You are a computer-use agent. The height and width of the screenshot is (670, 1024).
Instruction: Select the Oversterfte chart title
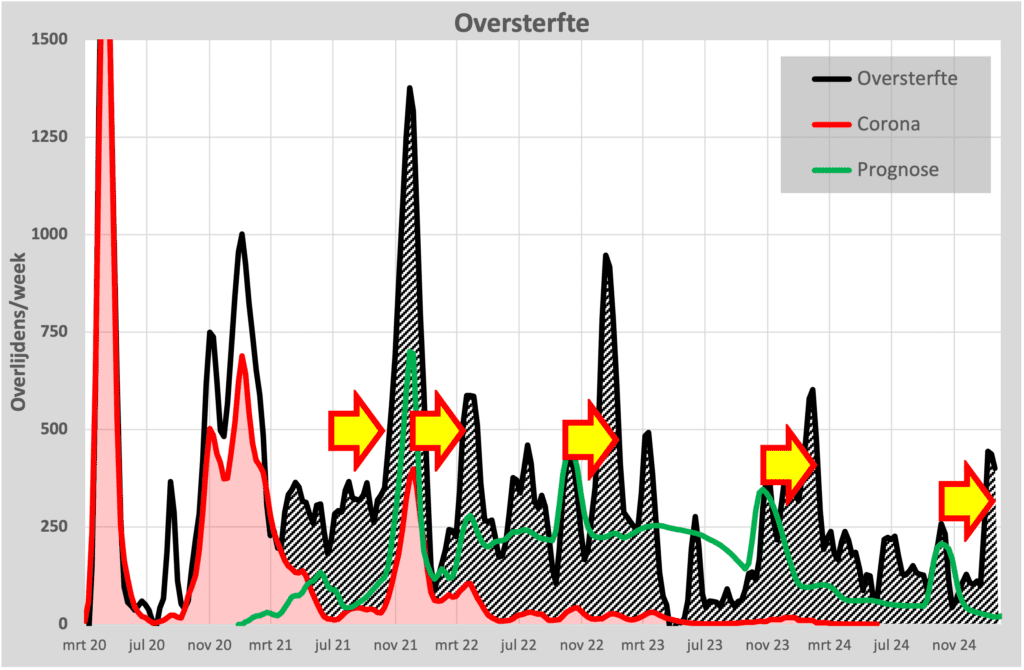(x=522, y=23)
